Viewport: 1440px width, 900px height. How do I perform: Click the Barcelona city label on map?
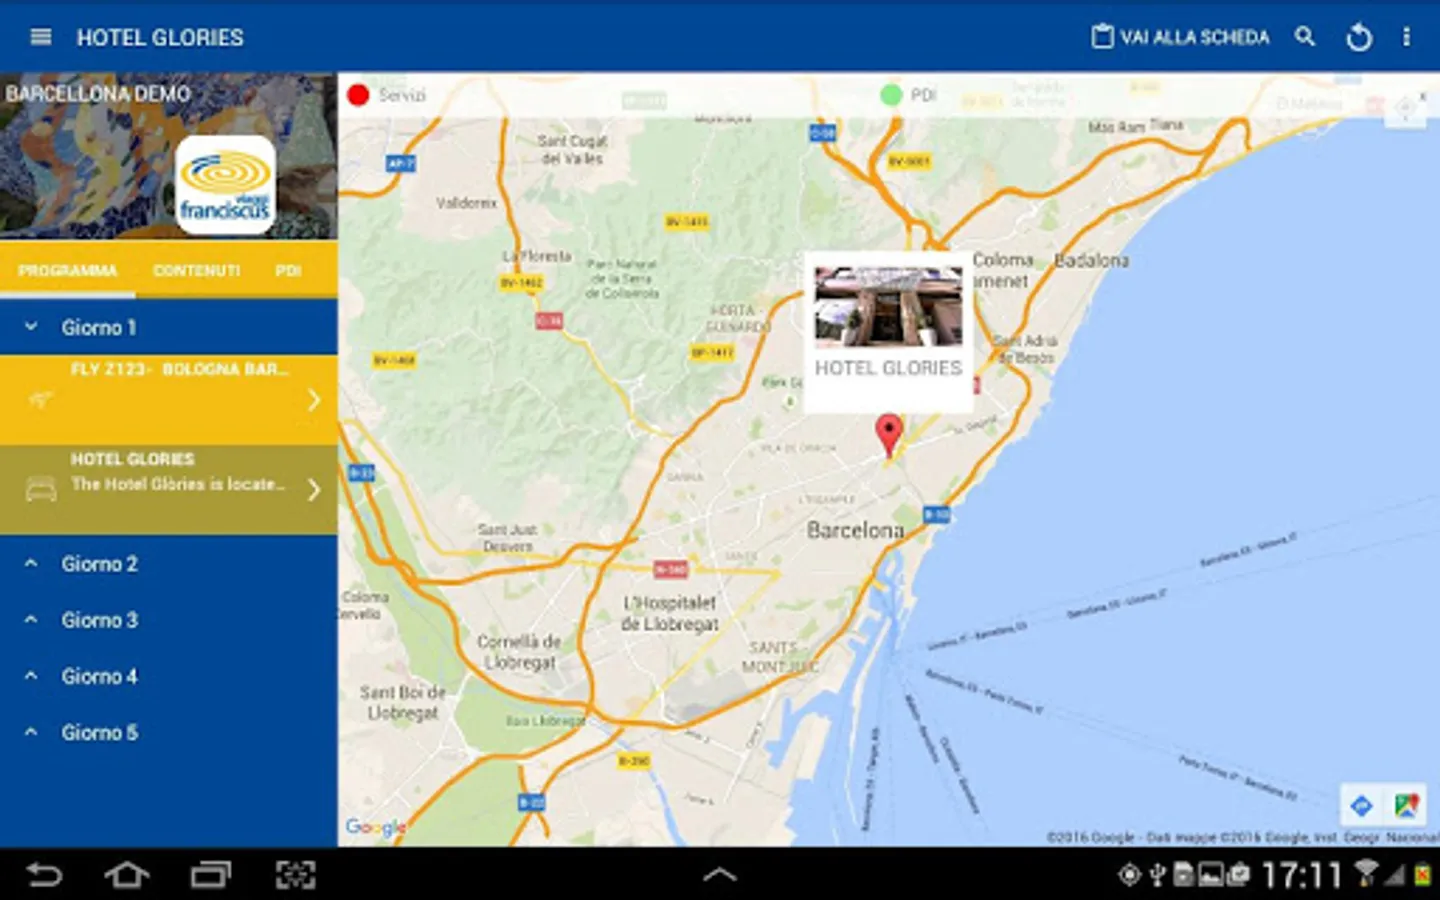pos(855,530)
